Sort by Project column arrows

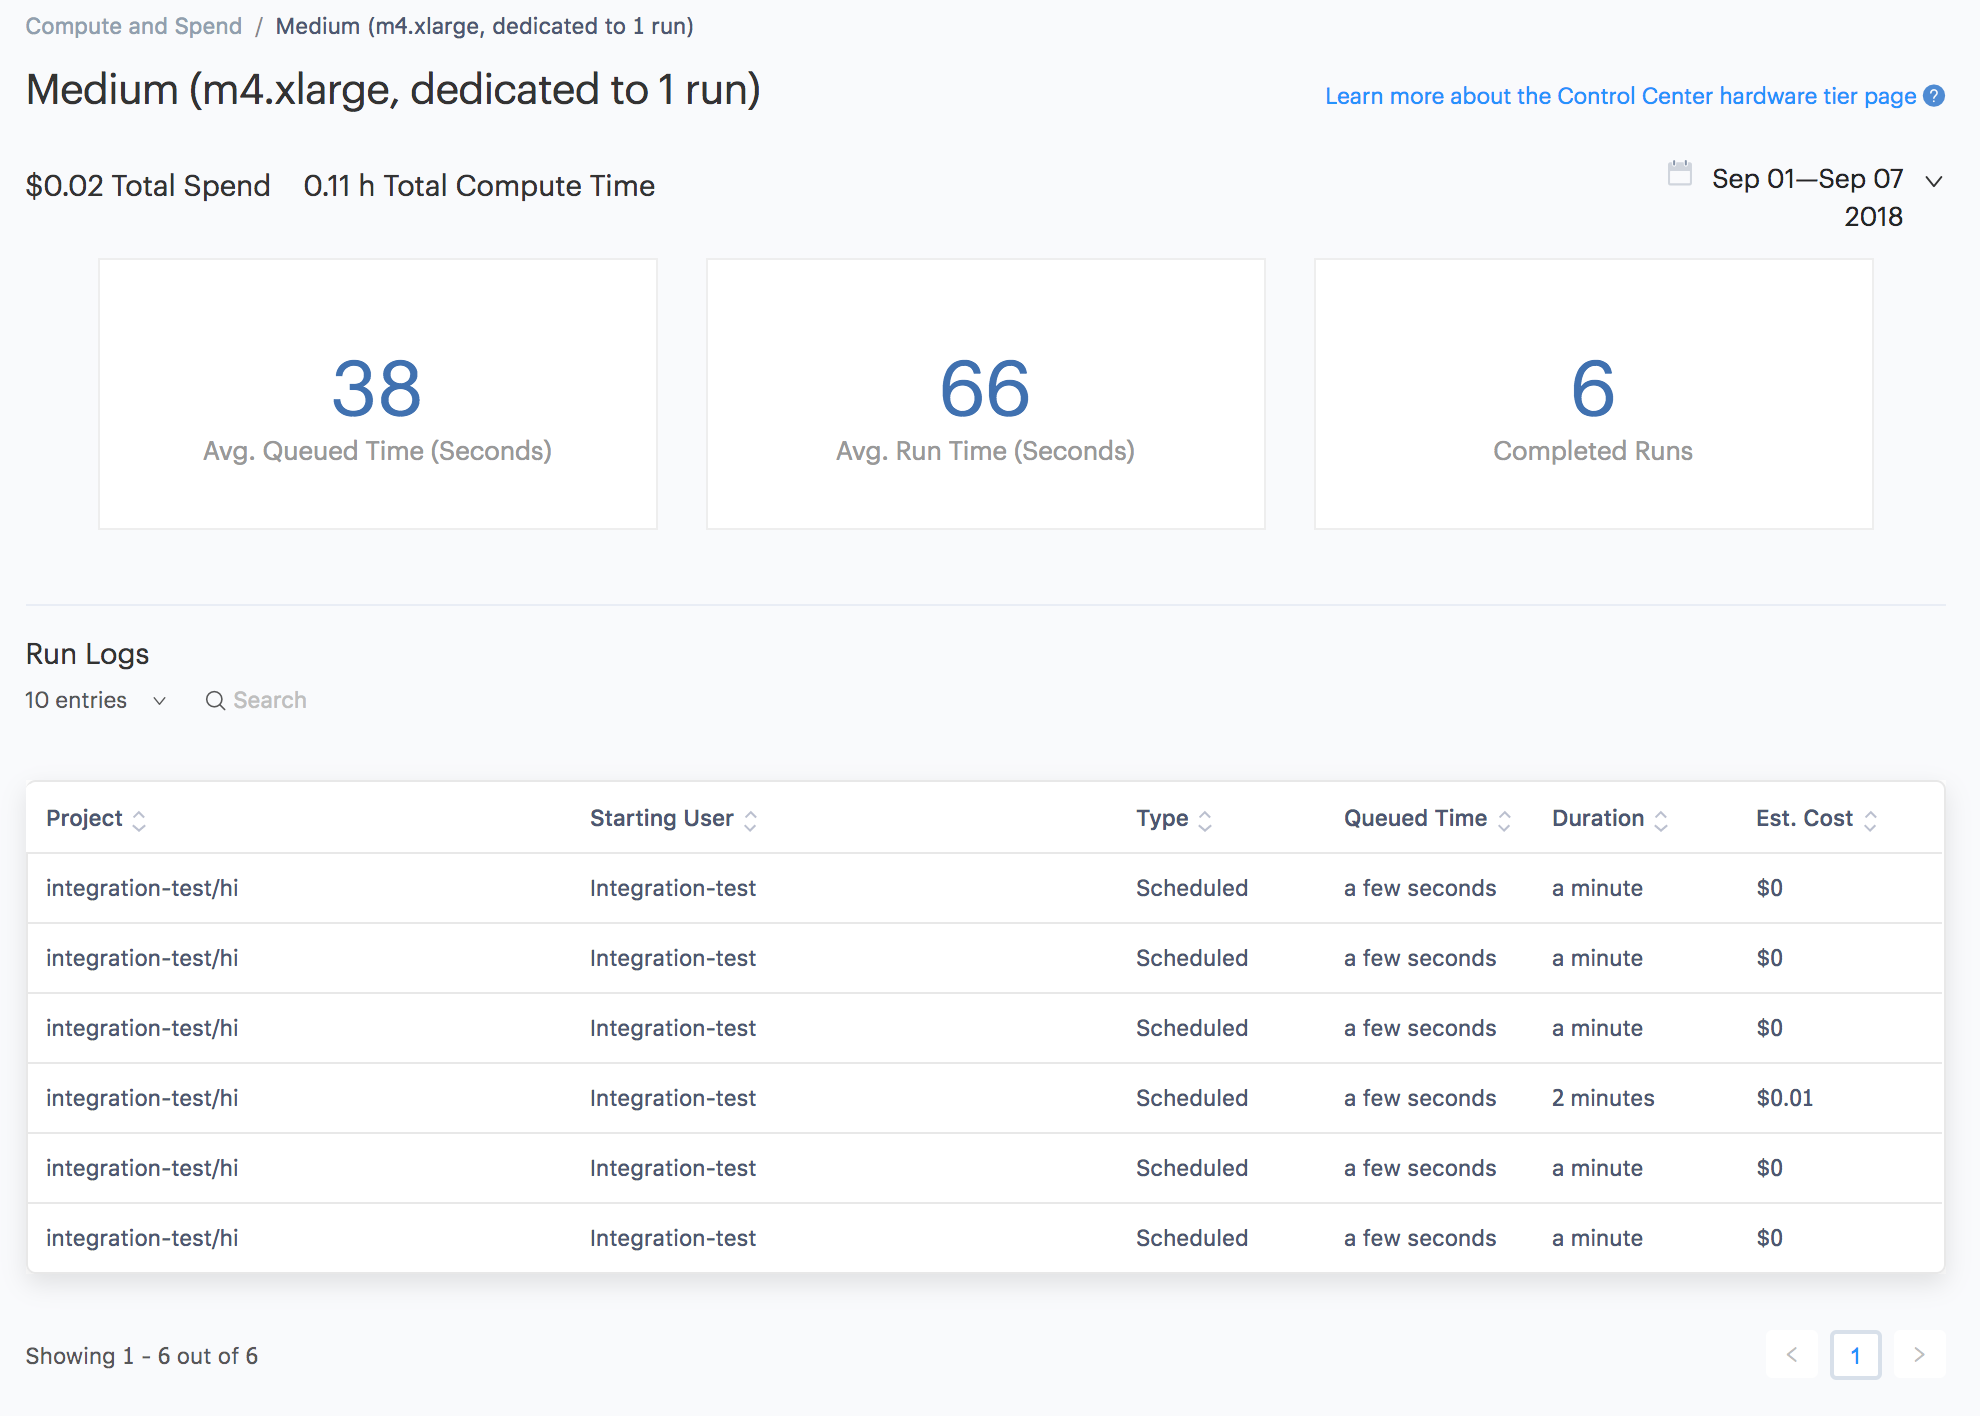pyautogui.click(x=139, y=820)
